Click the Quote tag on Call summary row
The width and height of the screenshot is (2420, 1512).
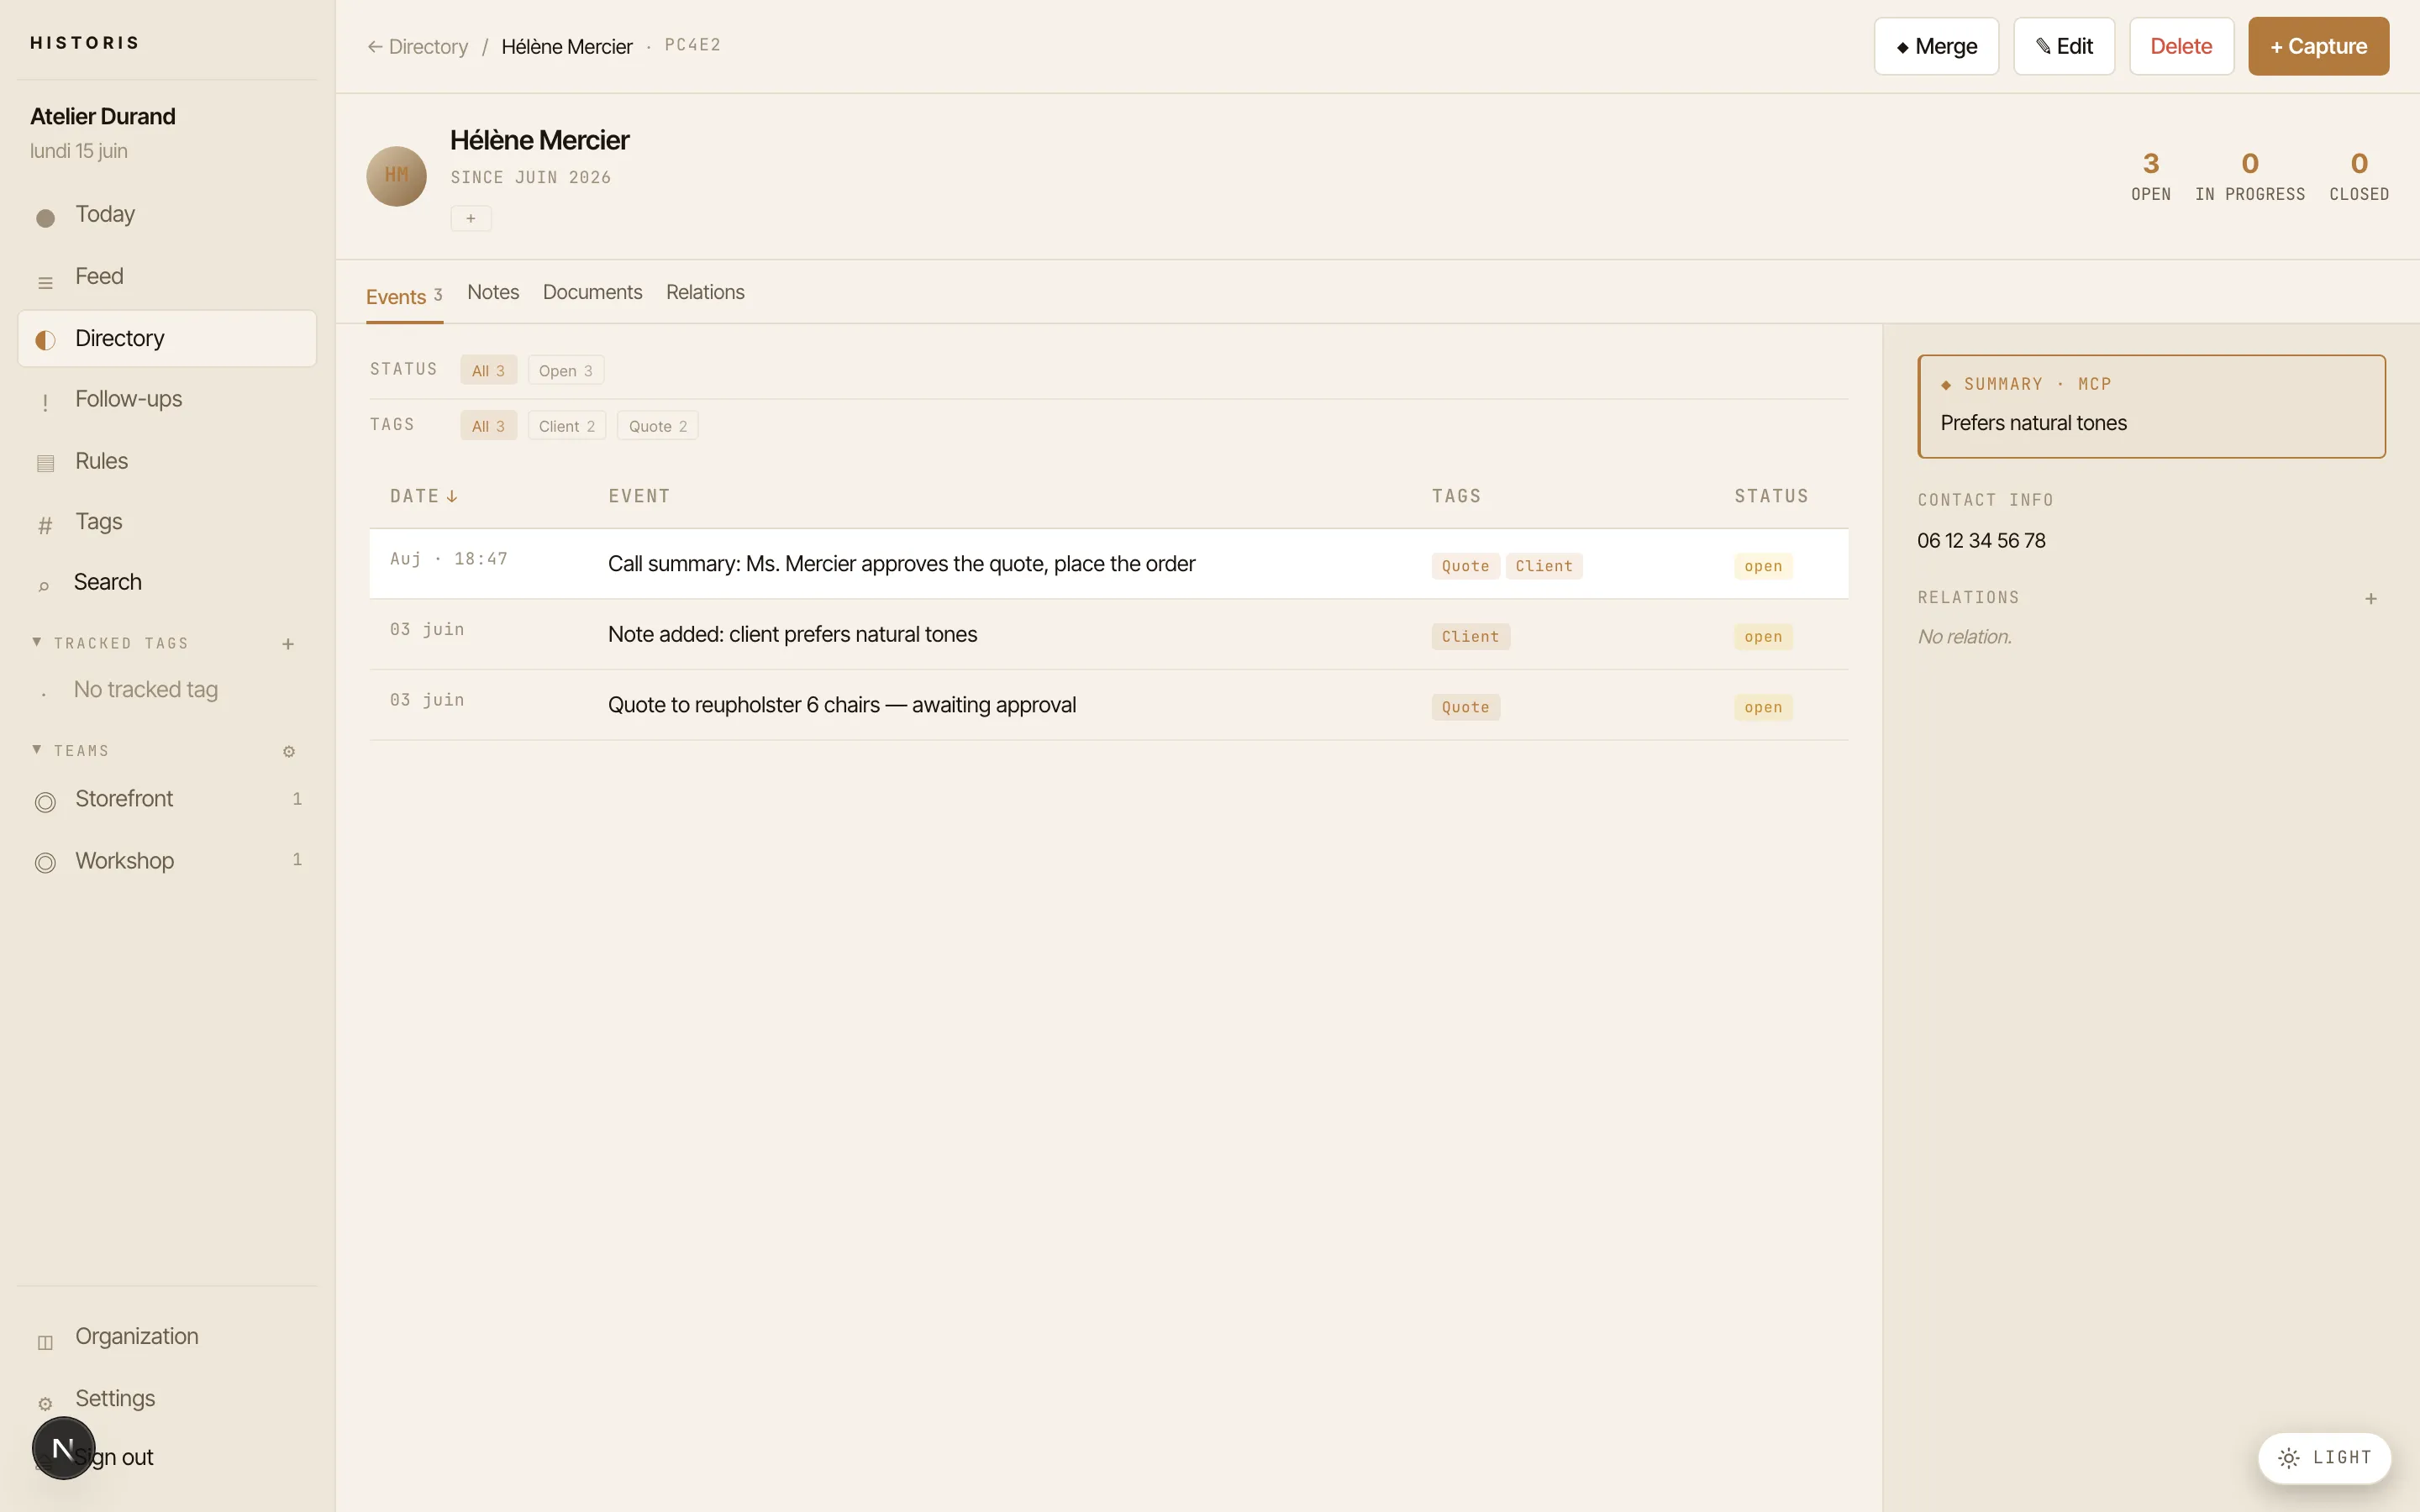click(x=1465, y=566)
